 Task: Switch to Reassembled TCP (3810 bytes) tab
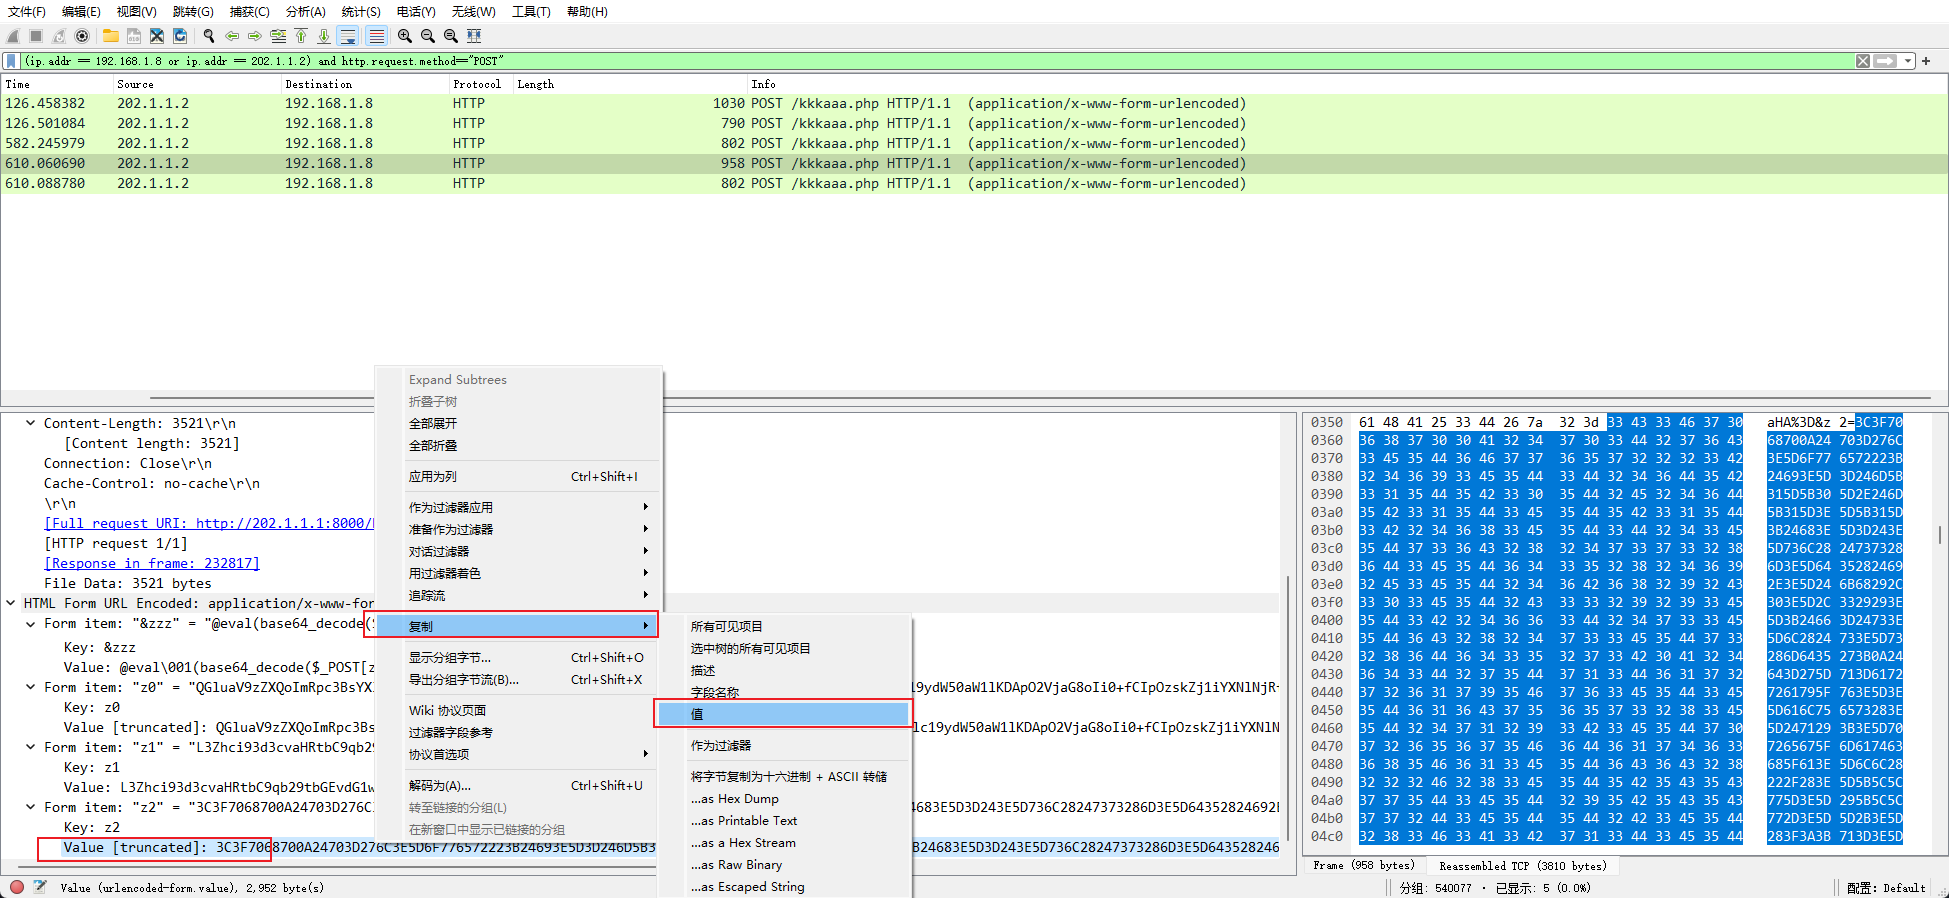pyautogui.click(x=1523, y=865)
